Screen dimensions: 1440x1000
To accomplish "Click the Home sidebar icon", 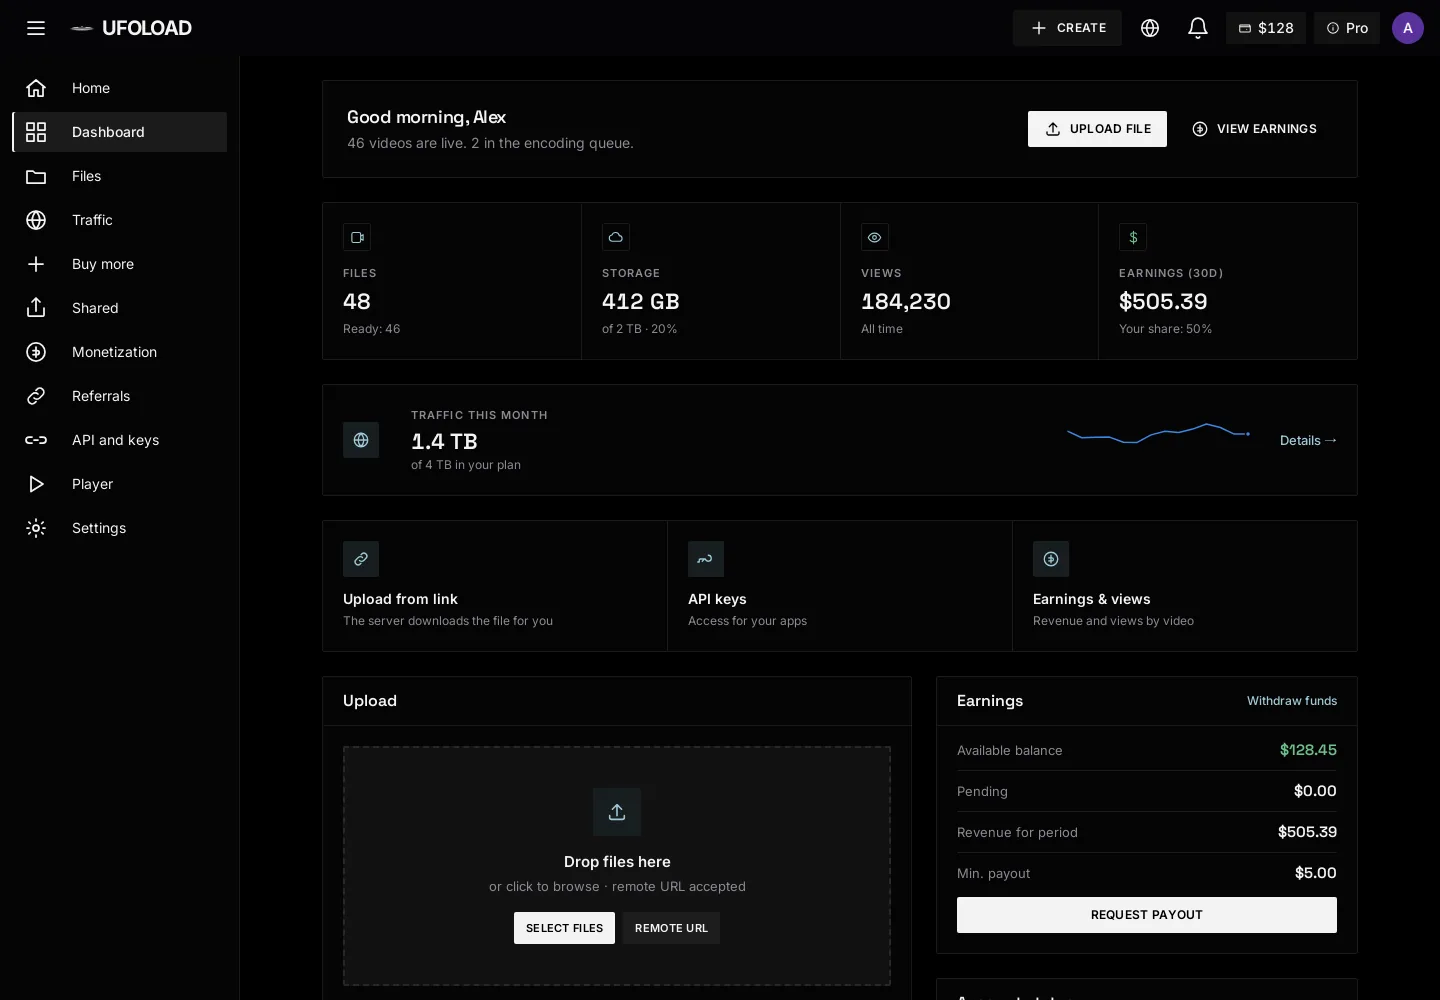I will coord(36,88).
